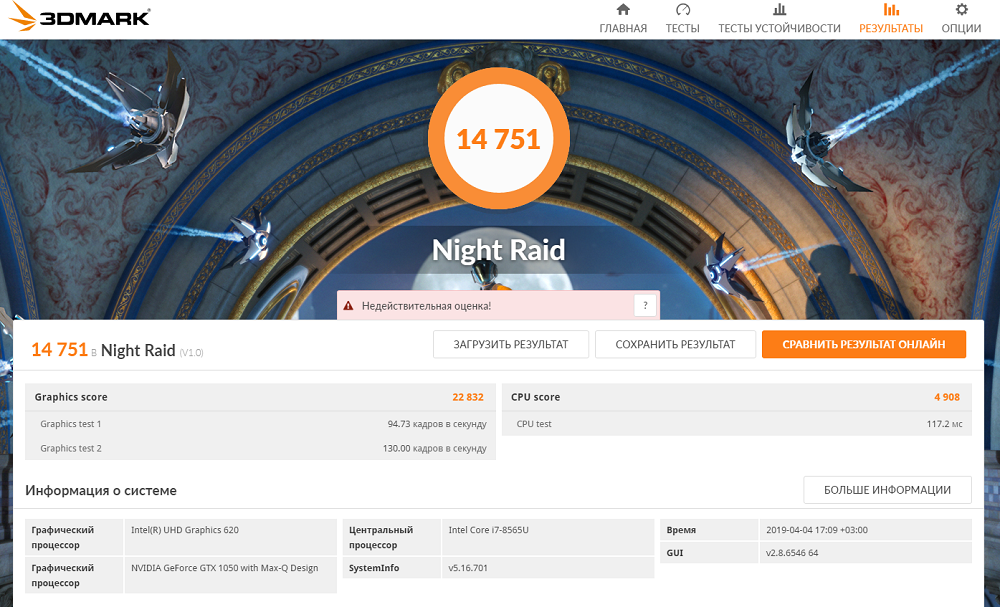Click the GUI label
Image resolution: width=1000 pixels, height=607 pixels.
coord(675,553)
